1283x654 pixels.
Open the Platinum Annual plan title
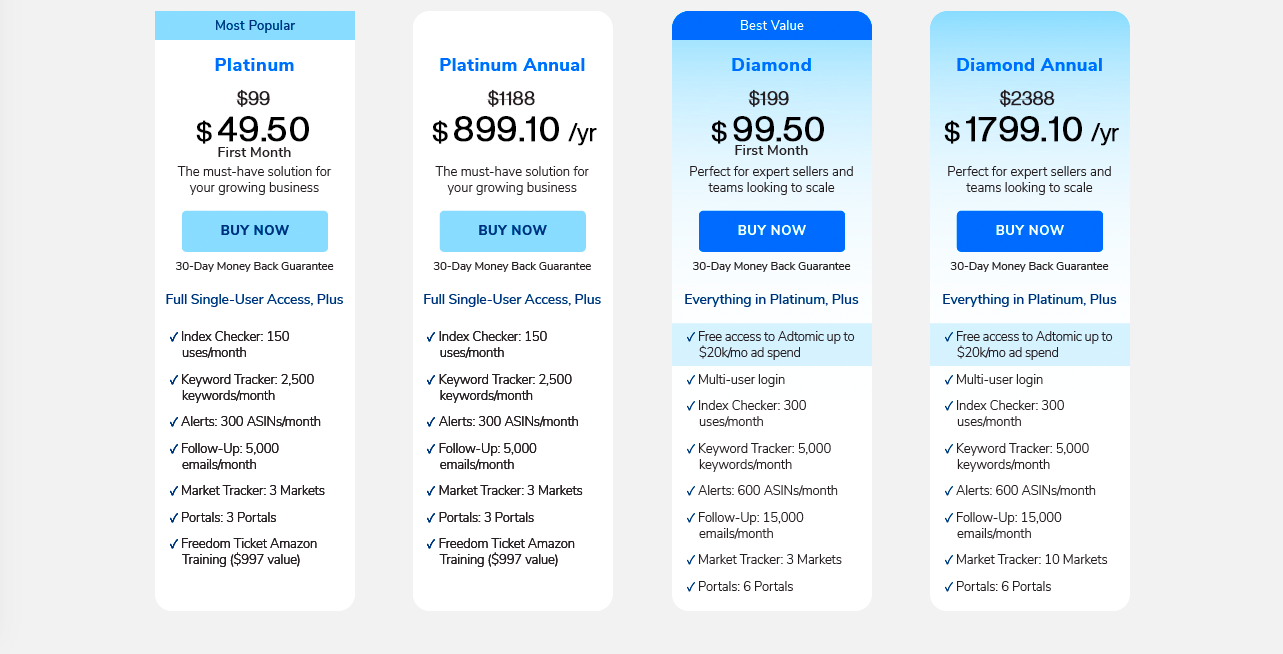[512, 65]
